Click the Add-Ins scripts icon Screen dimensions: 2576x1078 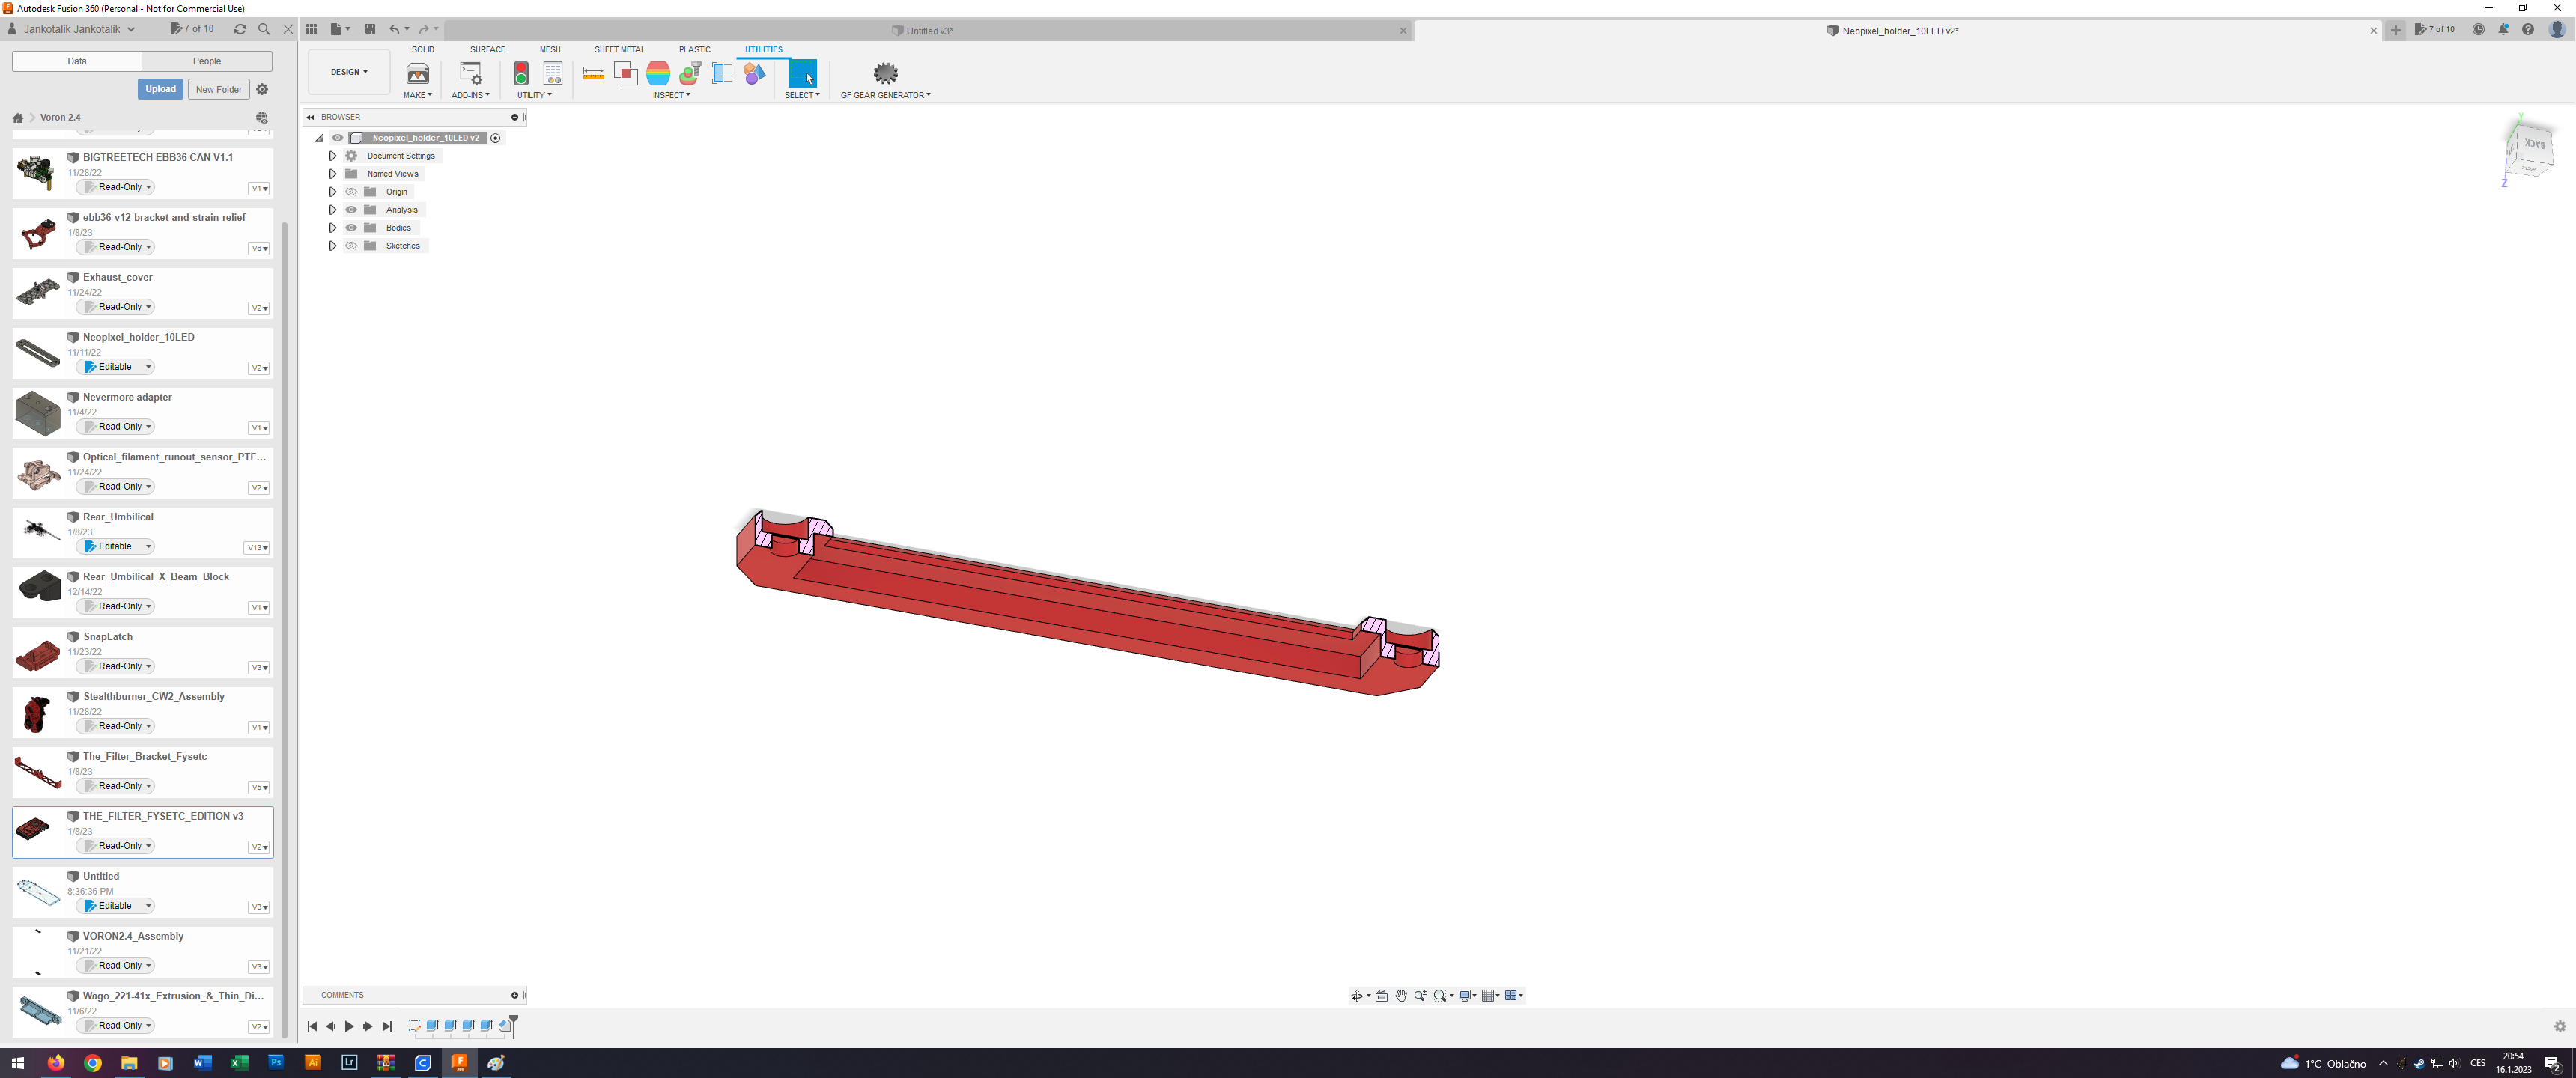coord(470,75)
